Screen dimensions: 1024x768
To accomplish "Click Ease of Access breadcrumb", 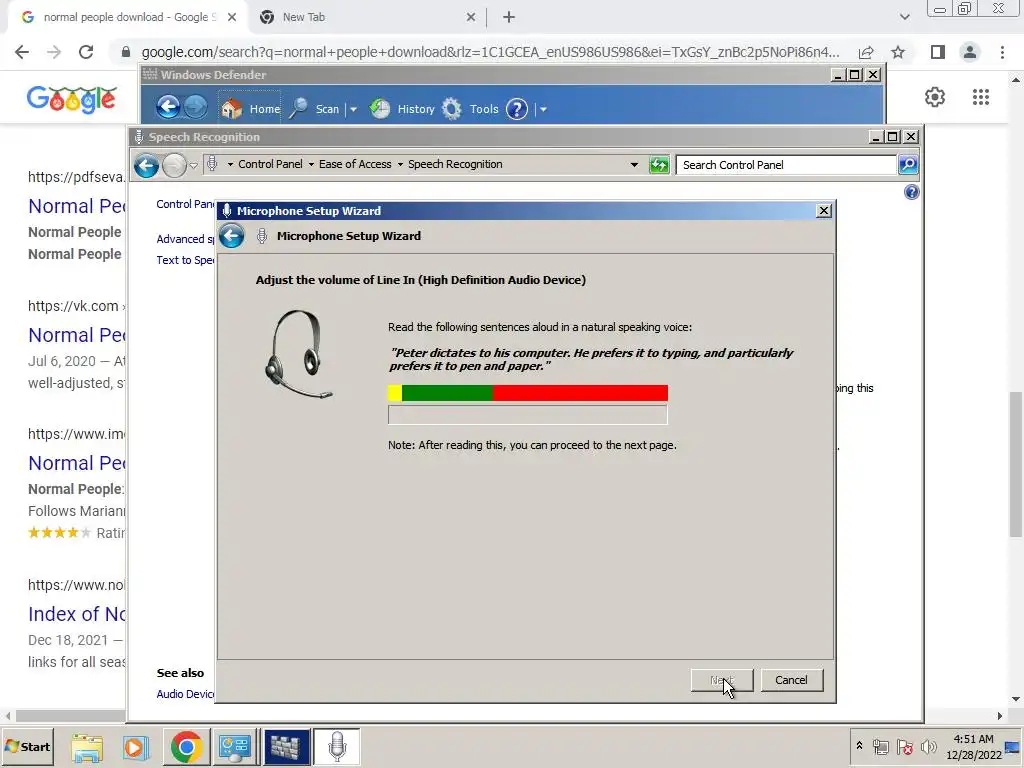I will click(355, 164).
